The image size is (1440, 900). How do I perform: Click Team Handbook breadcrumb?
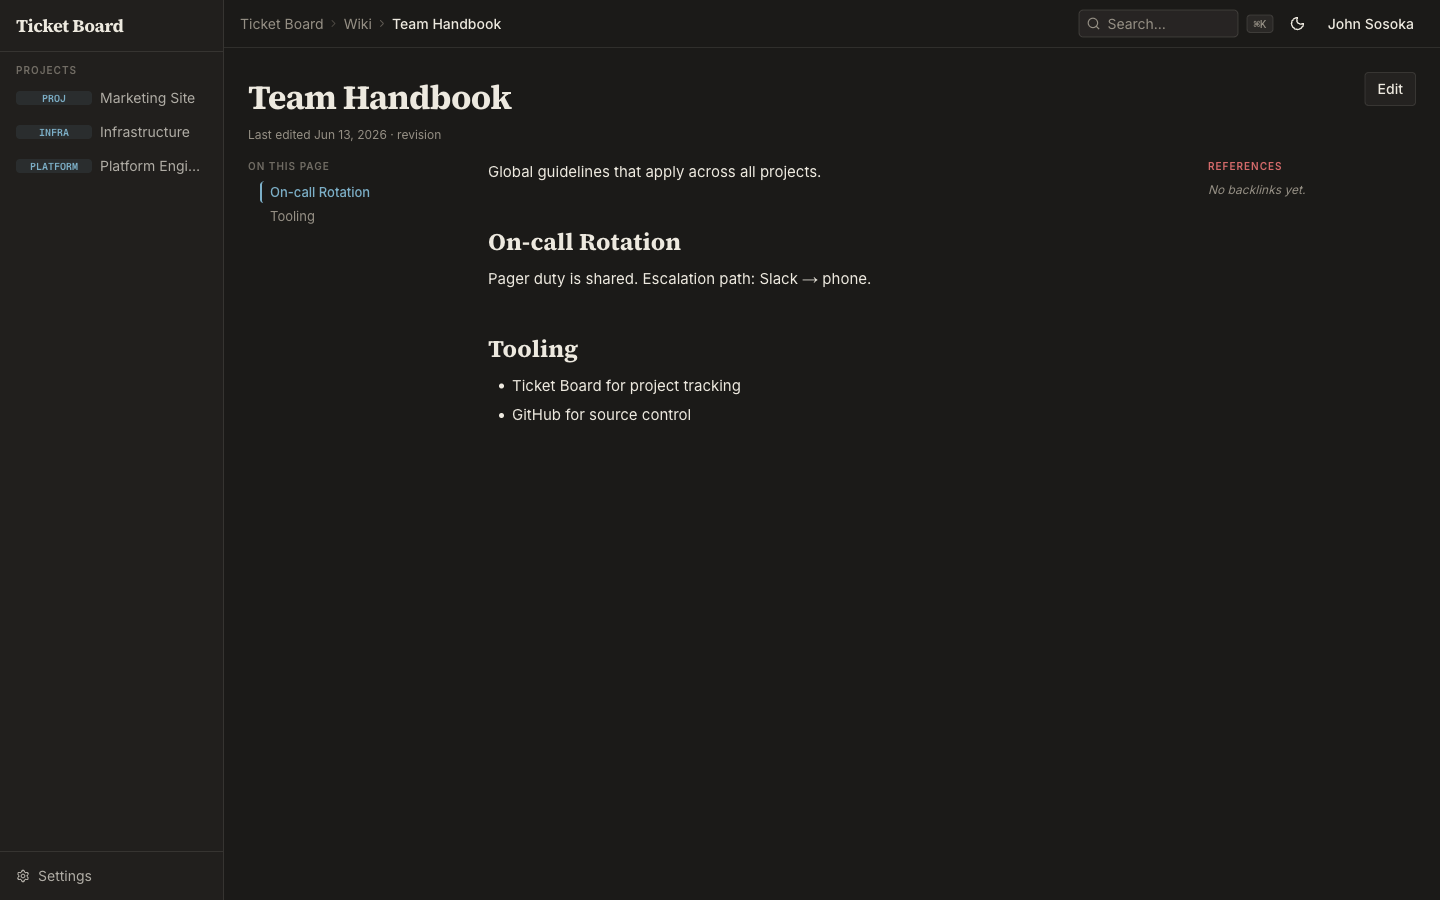pyautogui.click(x=446, y=24)
